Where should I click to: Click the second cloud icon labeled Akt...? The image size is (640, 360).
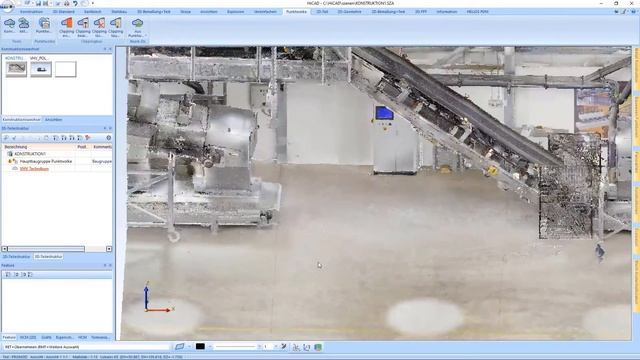(24, 23)
